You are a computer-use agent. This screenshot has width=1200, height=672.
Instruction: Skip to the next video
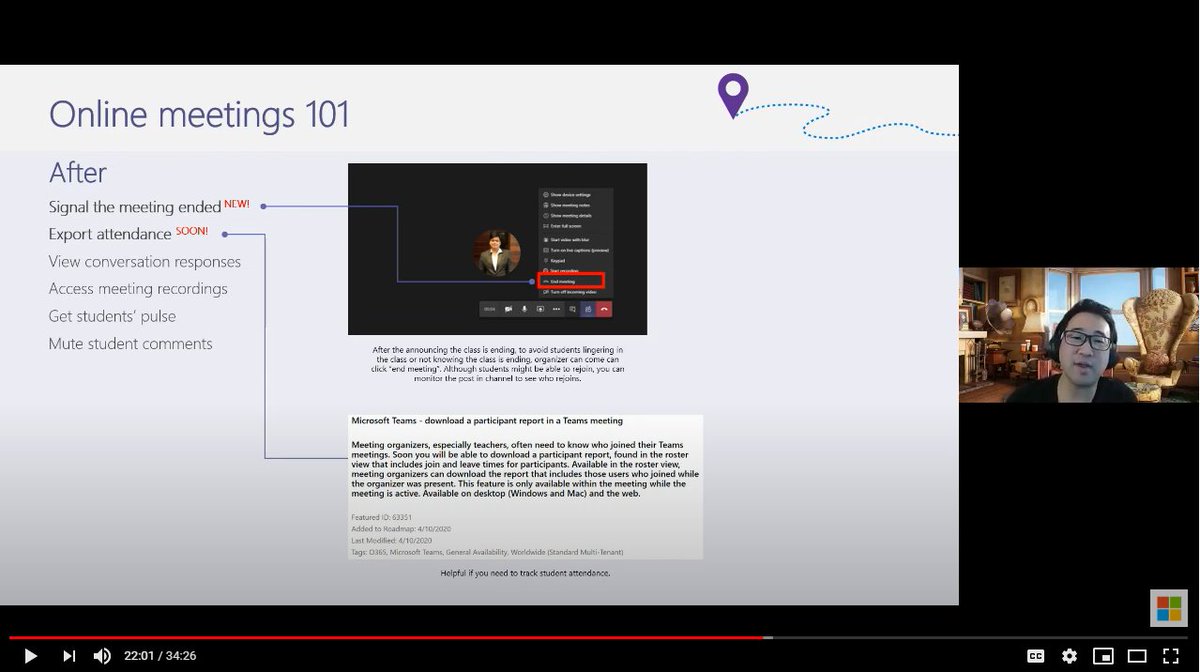(68, 656)
